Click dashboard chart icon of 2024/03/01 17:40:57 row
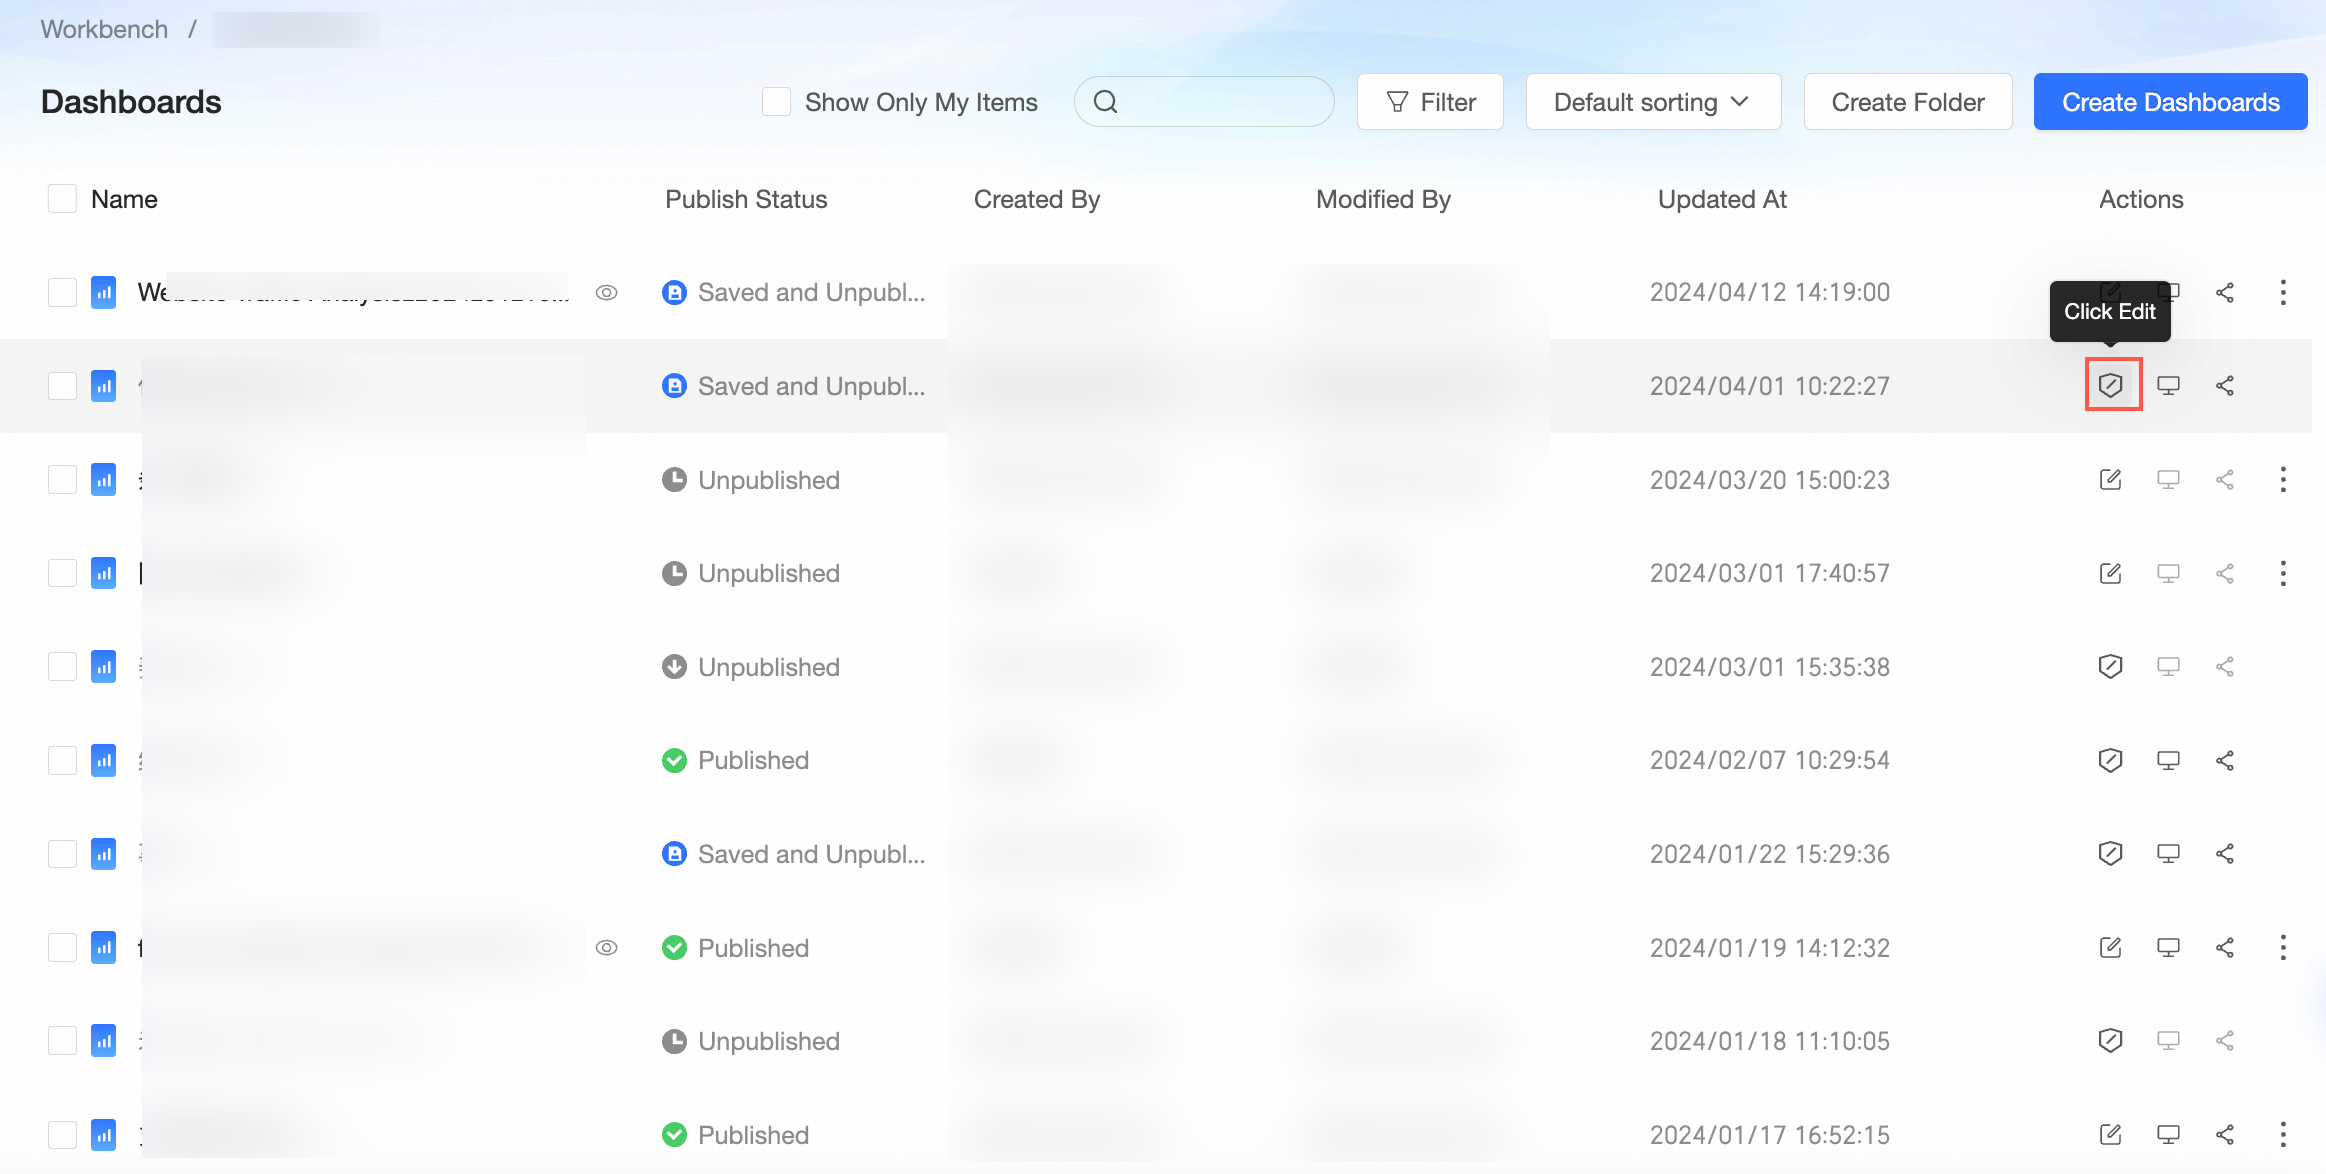Screen dimensions: 2326x1174 point(104,573)
